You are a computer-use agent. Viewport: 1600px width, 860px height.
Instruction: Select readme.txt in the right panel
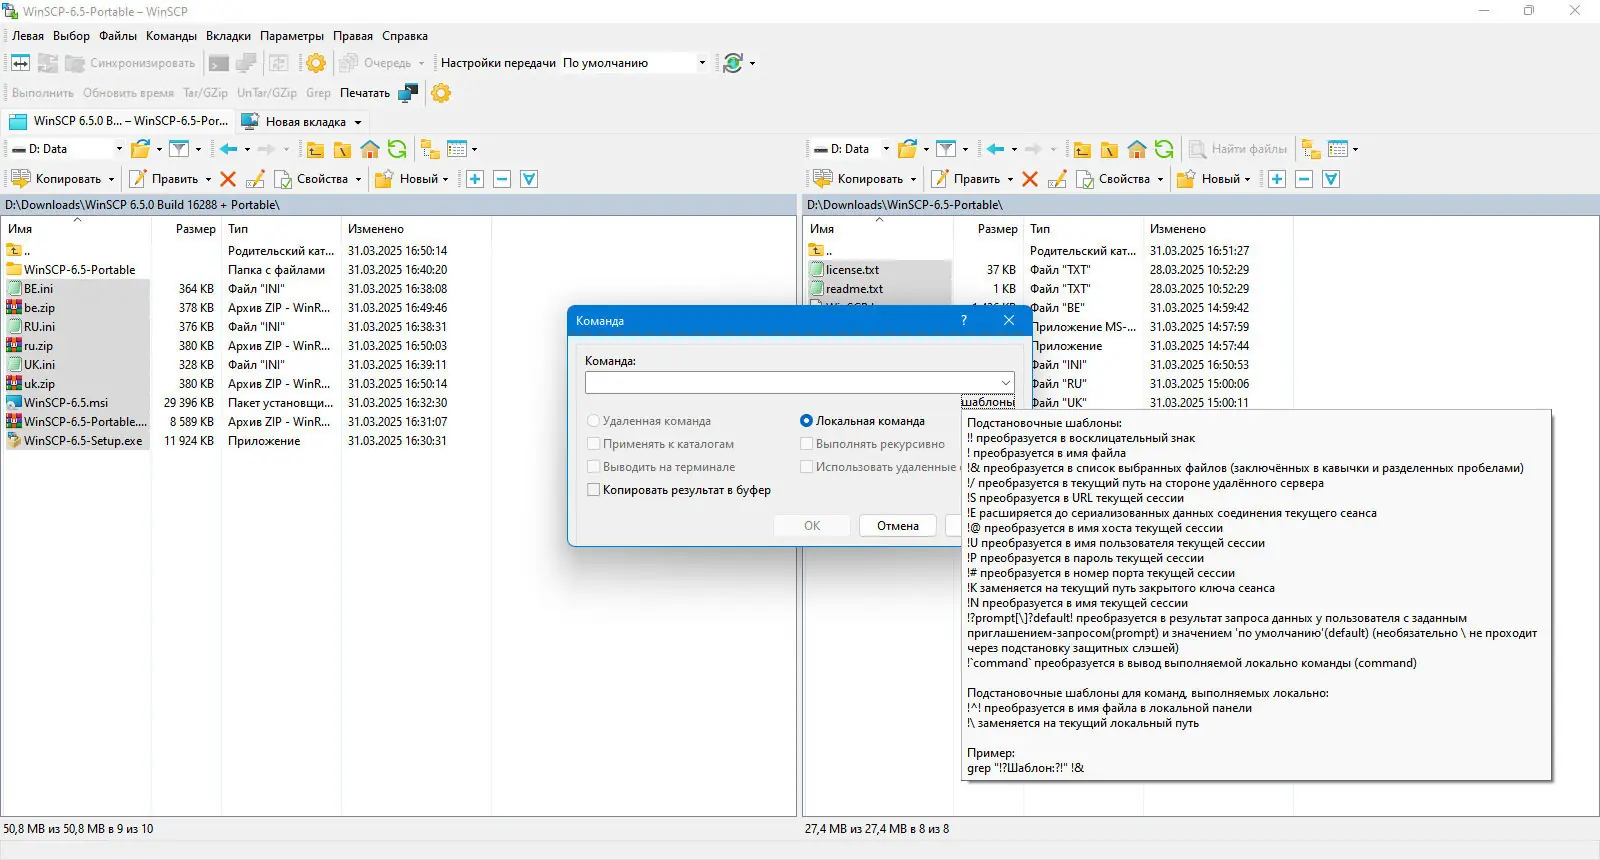(x=854, y=289)
